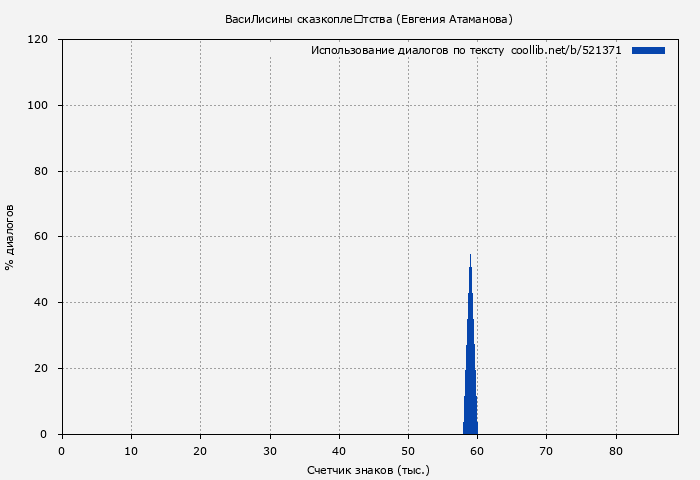Click the 60 tick label on the horizontal axis
Viewport: 700px width, 480px height.
pos(477,450)
